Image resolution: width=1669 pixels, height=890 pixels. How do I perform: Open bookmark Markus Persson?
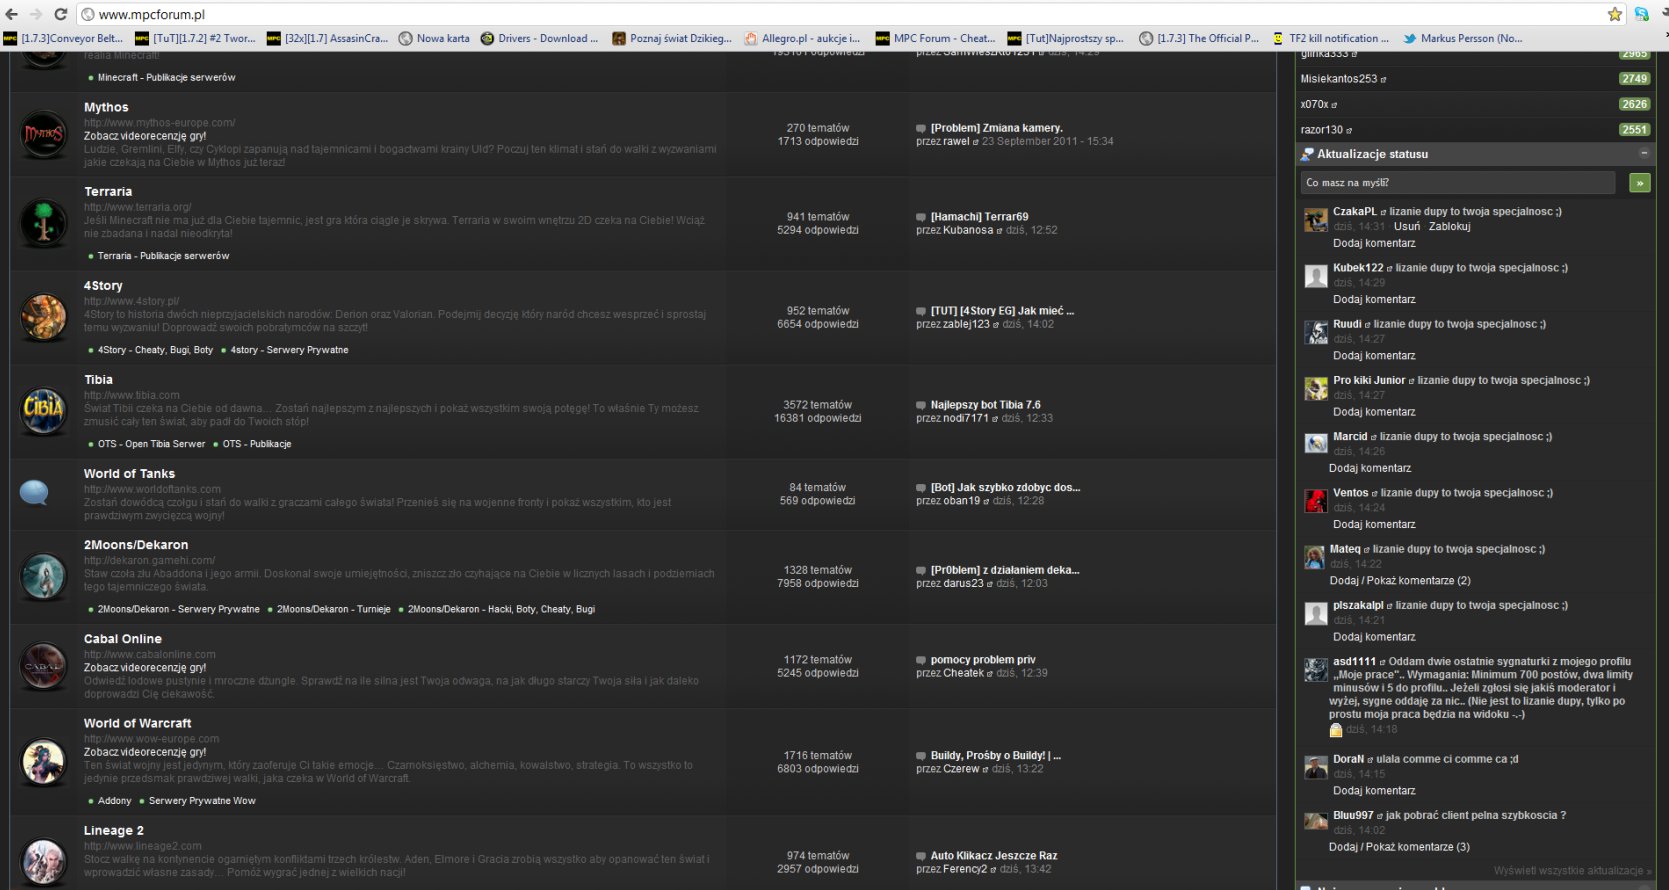click(1462, 38)
